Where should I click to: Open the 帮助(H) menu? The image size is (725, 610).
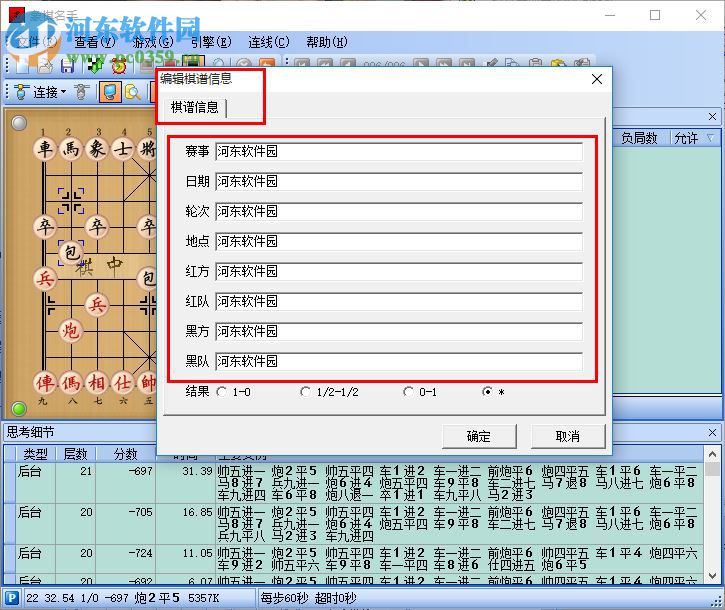point(327,42)
